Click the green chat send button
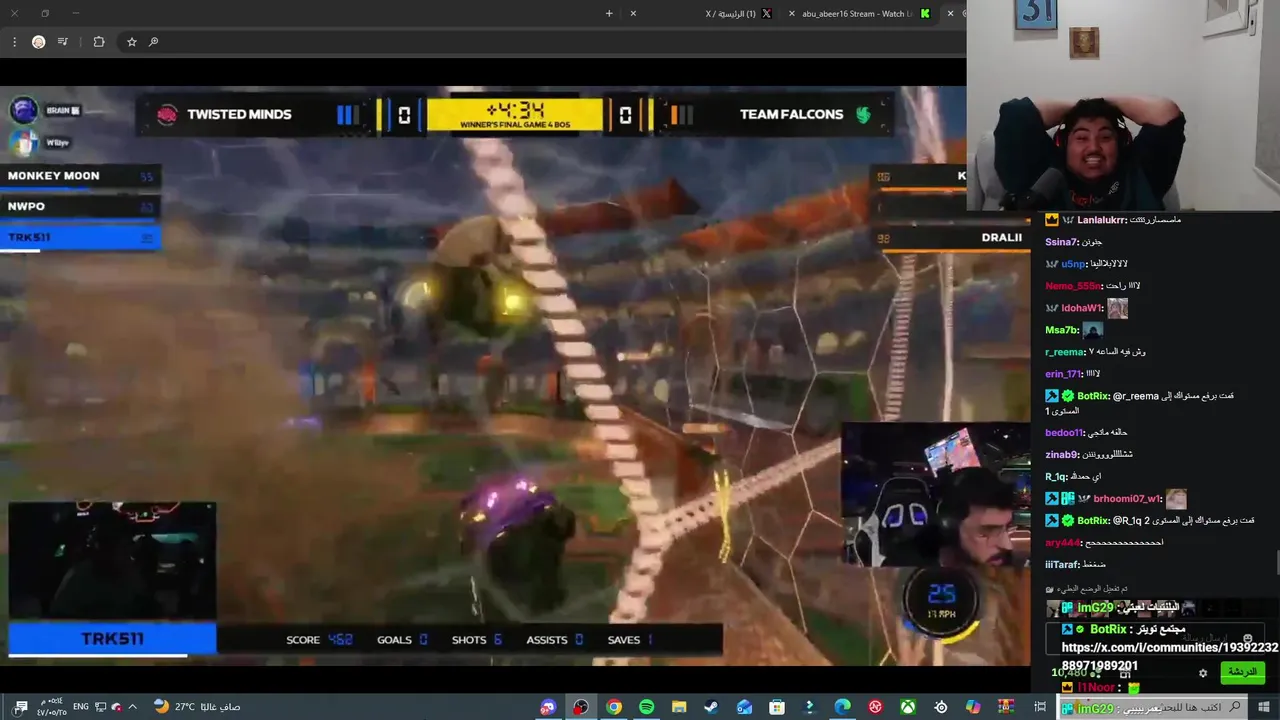 coord(1242,672)
